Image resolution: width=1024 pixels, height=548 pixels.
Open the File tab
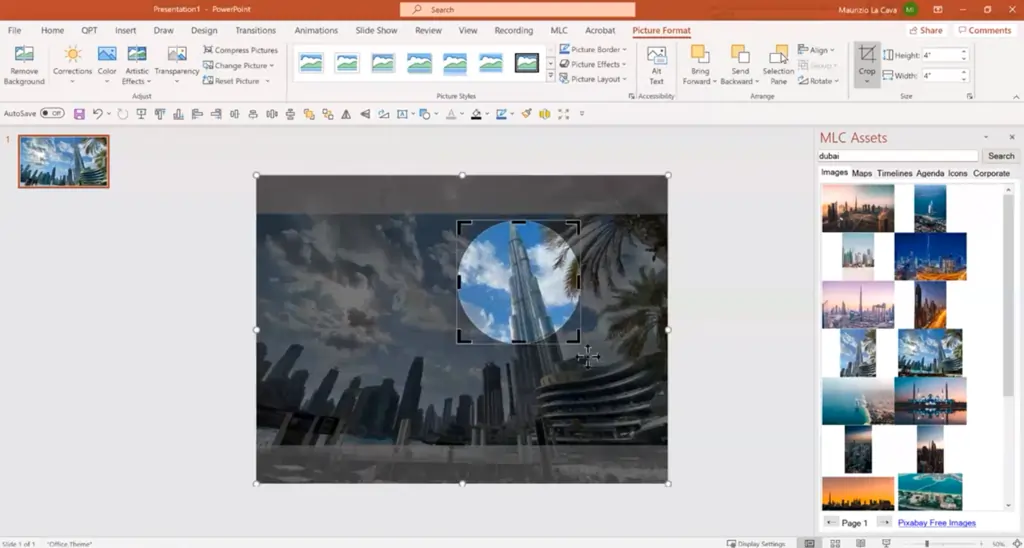tap(14, 30)
